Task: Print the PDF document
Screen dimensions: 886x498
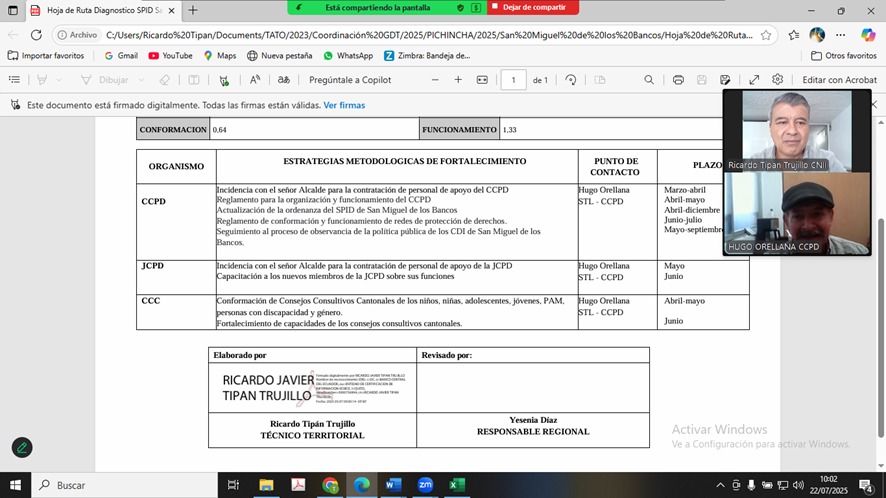Action: pyautogui.click(x=678, y=80)
